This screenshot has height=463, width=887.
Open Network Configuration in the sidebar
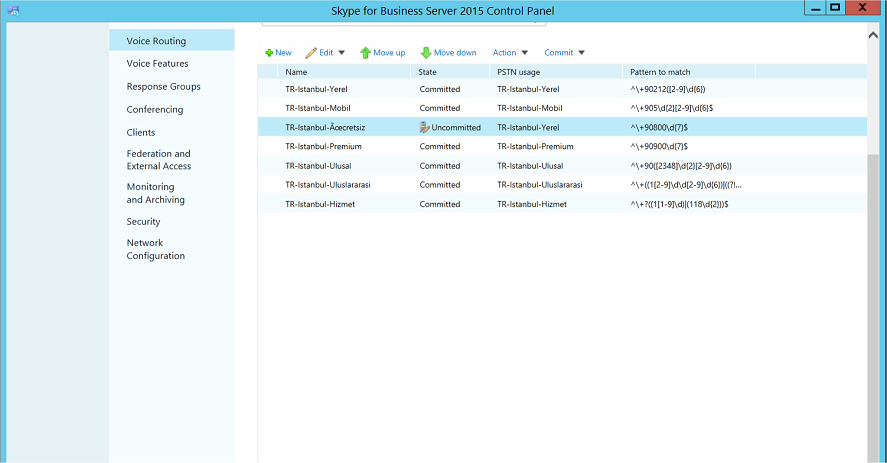click(155, 249)
